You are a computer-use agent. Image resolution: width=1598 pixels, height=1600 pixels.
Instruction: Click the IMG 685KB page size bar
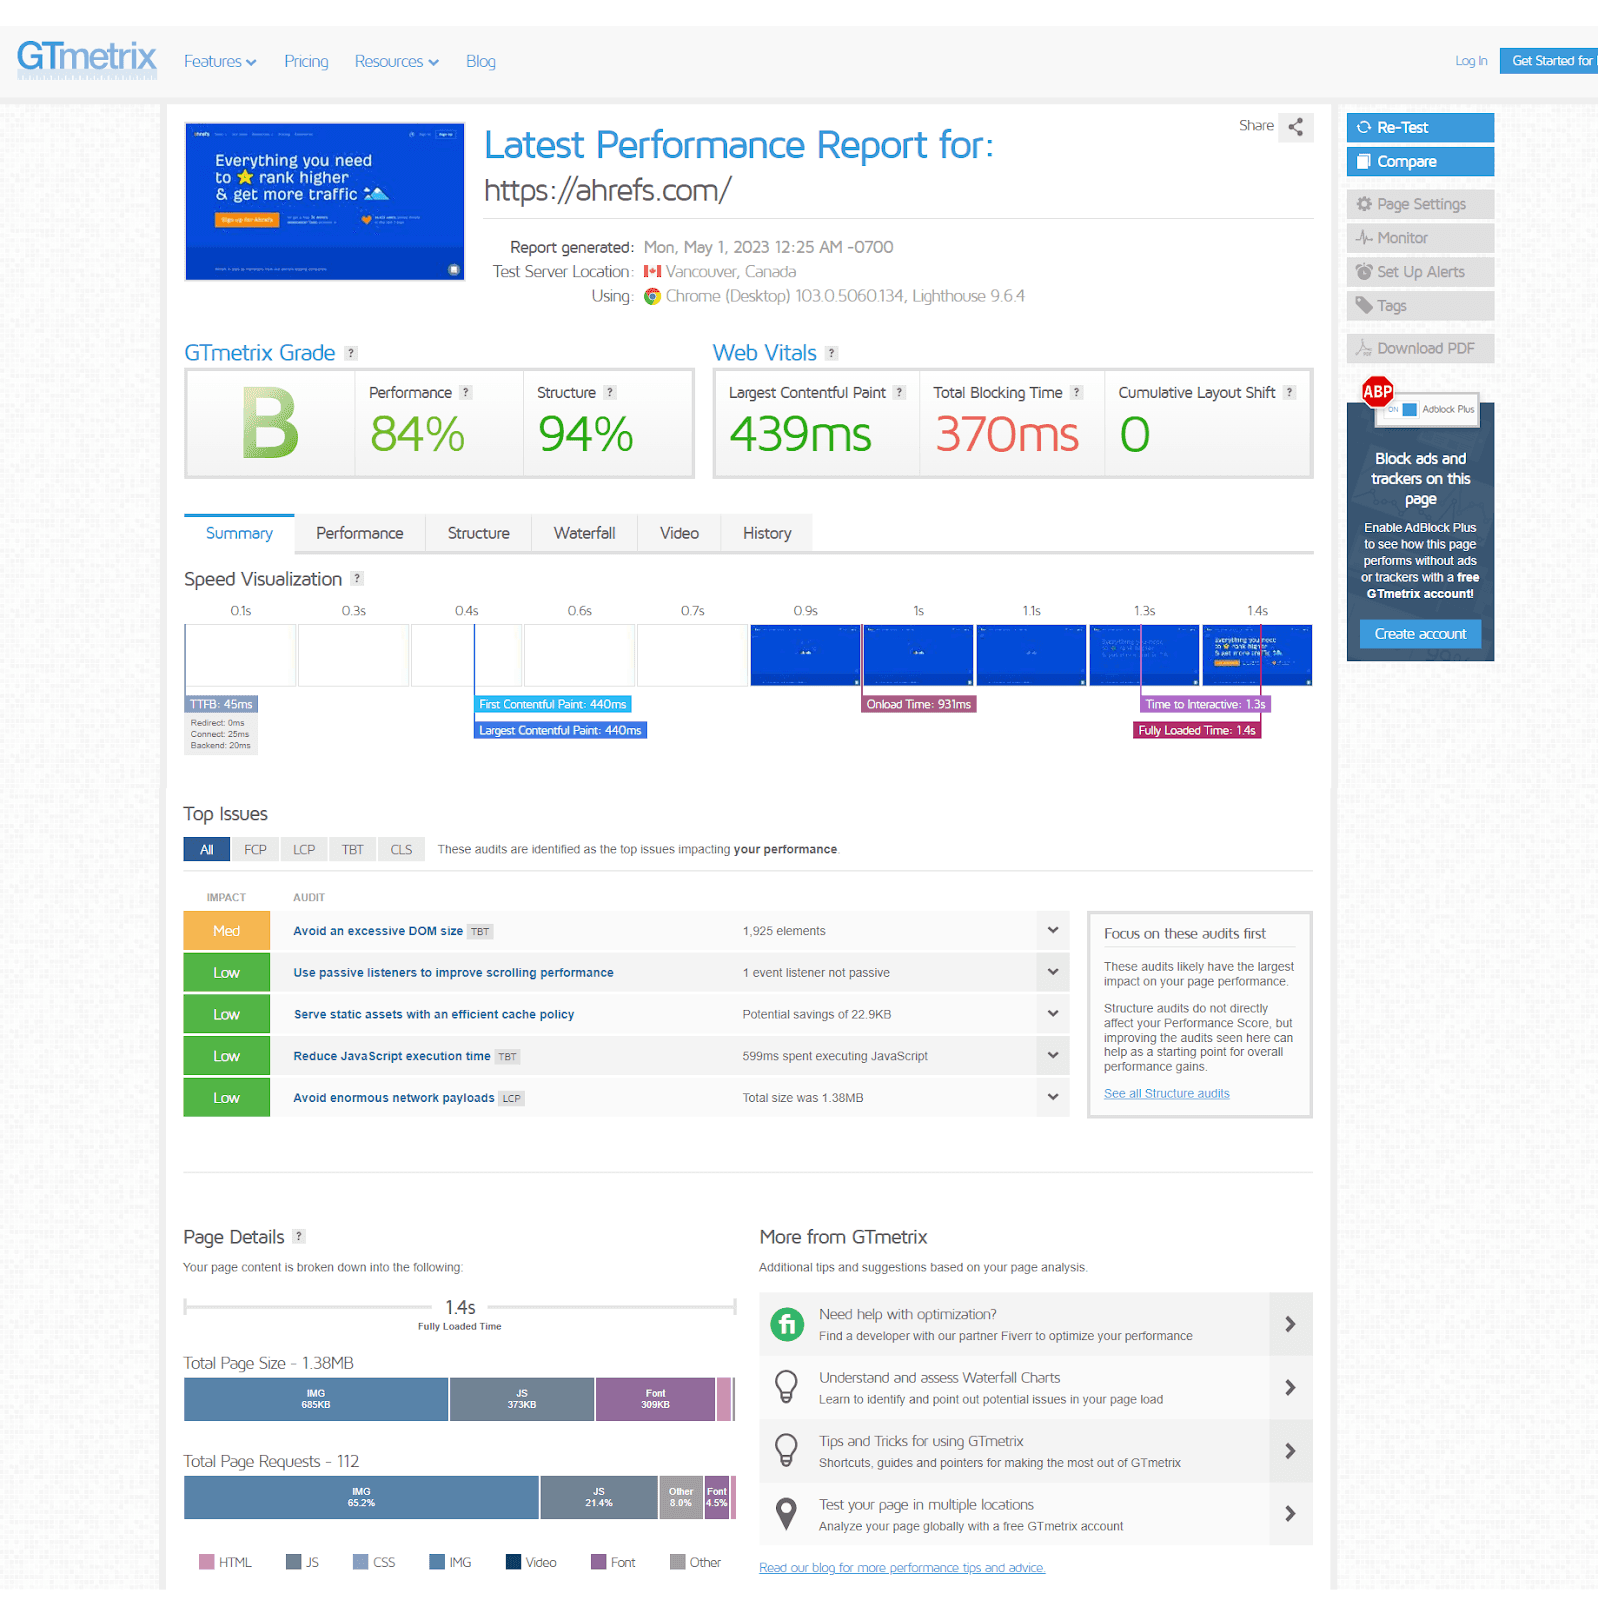[x=316, y=1399]
